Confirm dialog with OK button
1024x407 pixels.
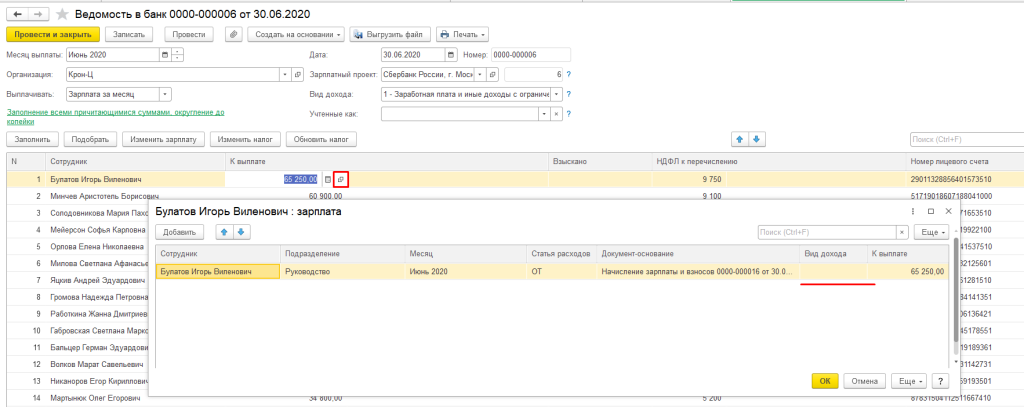coord(825,381)
